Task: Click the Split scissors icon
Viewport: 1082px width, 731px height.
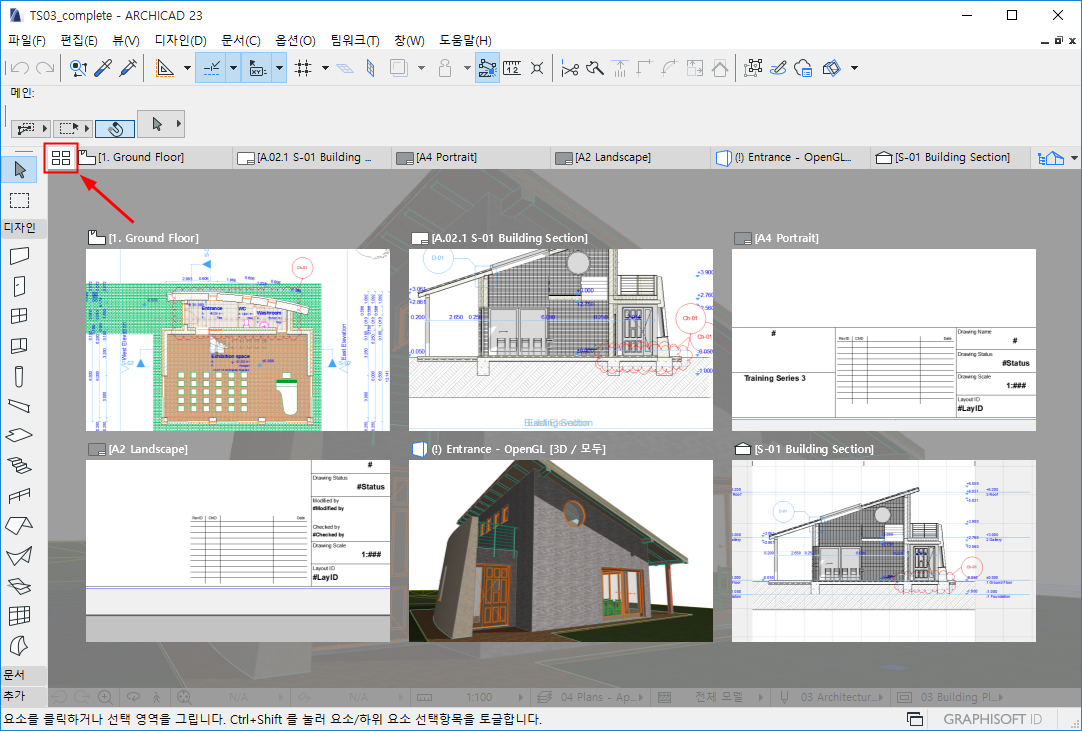Action: coord(570,68)
